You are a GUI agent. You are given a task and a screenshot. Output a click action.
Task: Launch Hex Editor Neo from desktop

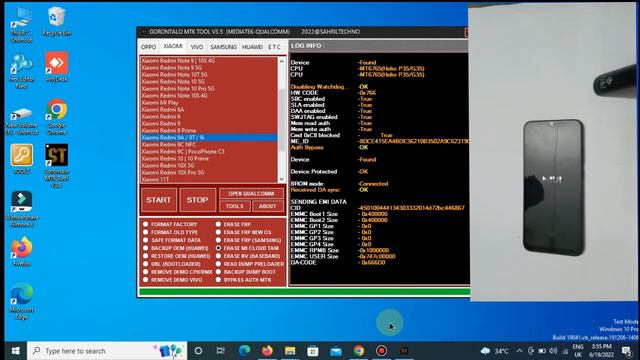tap(21, 71)
